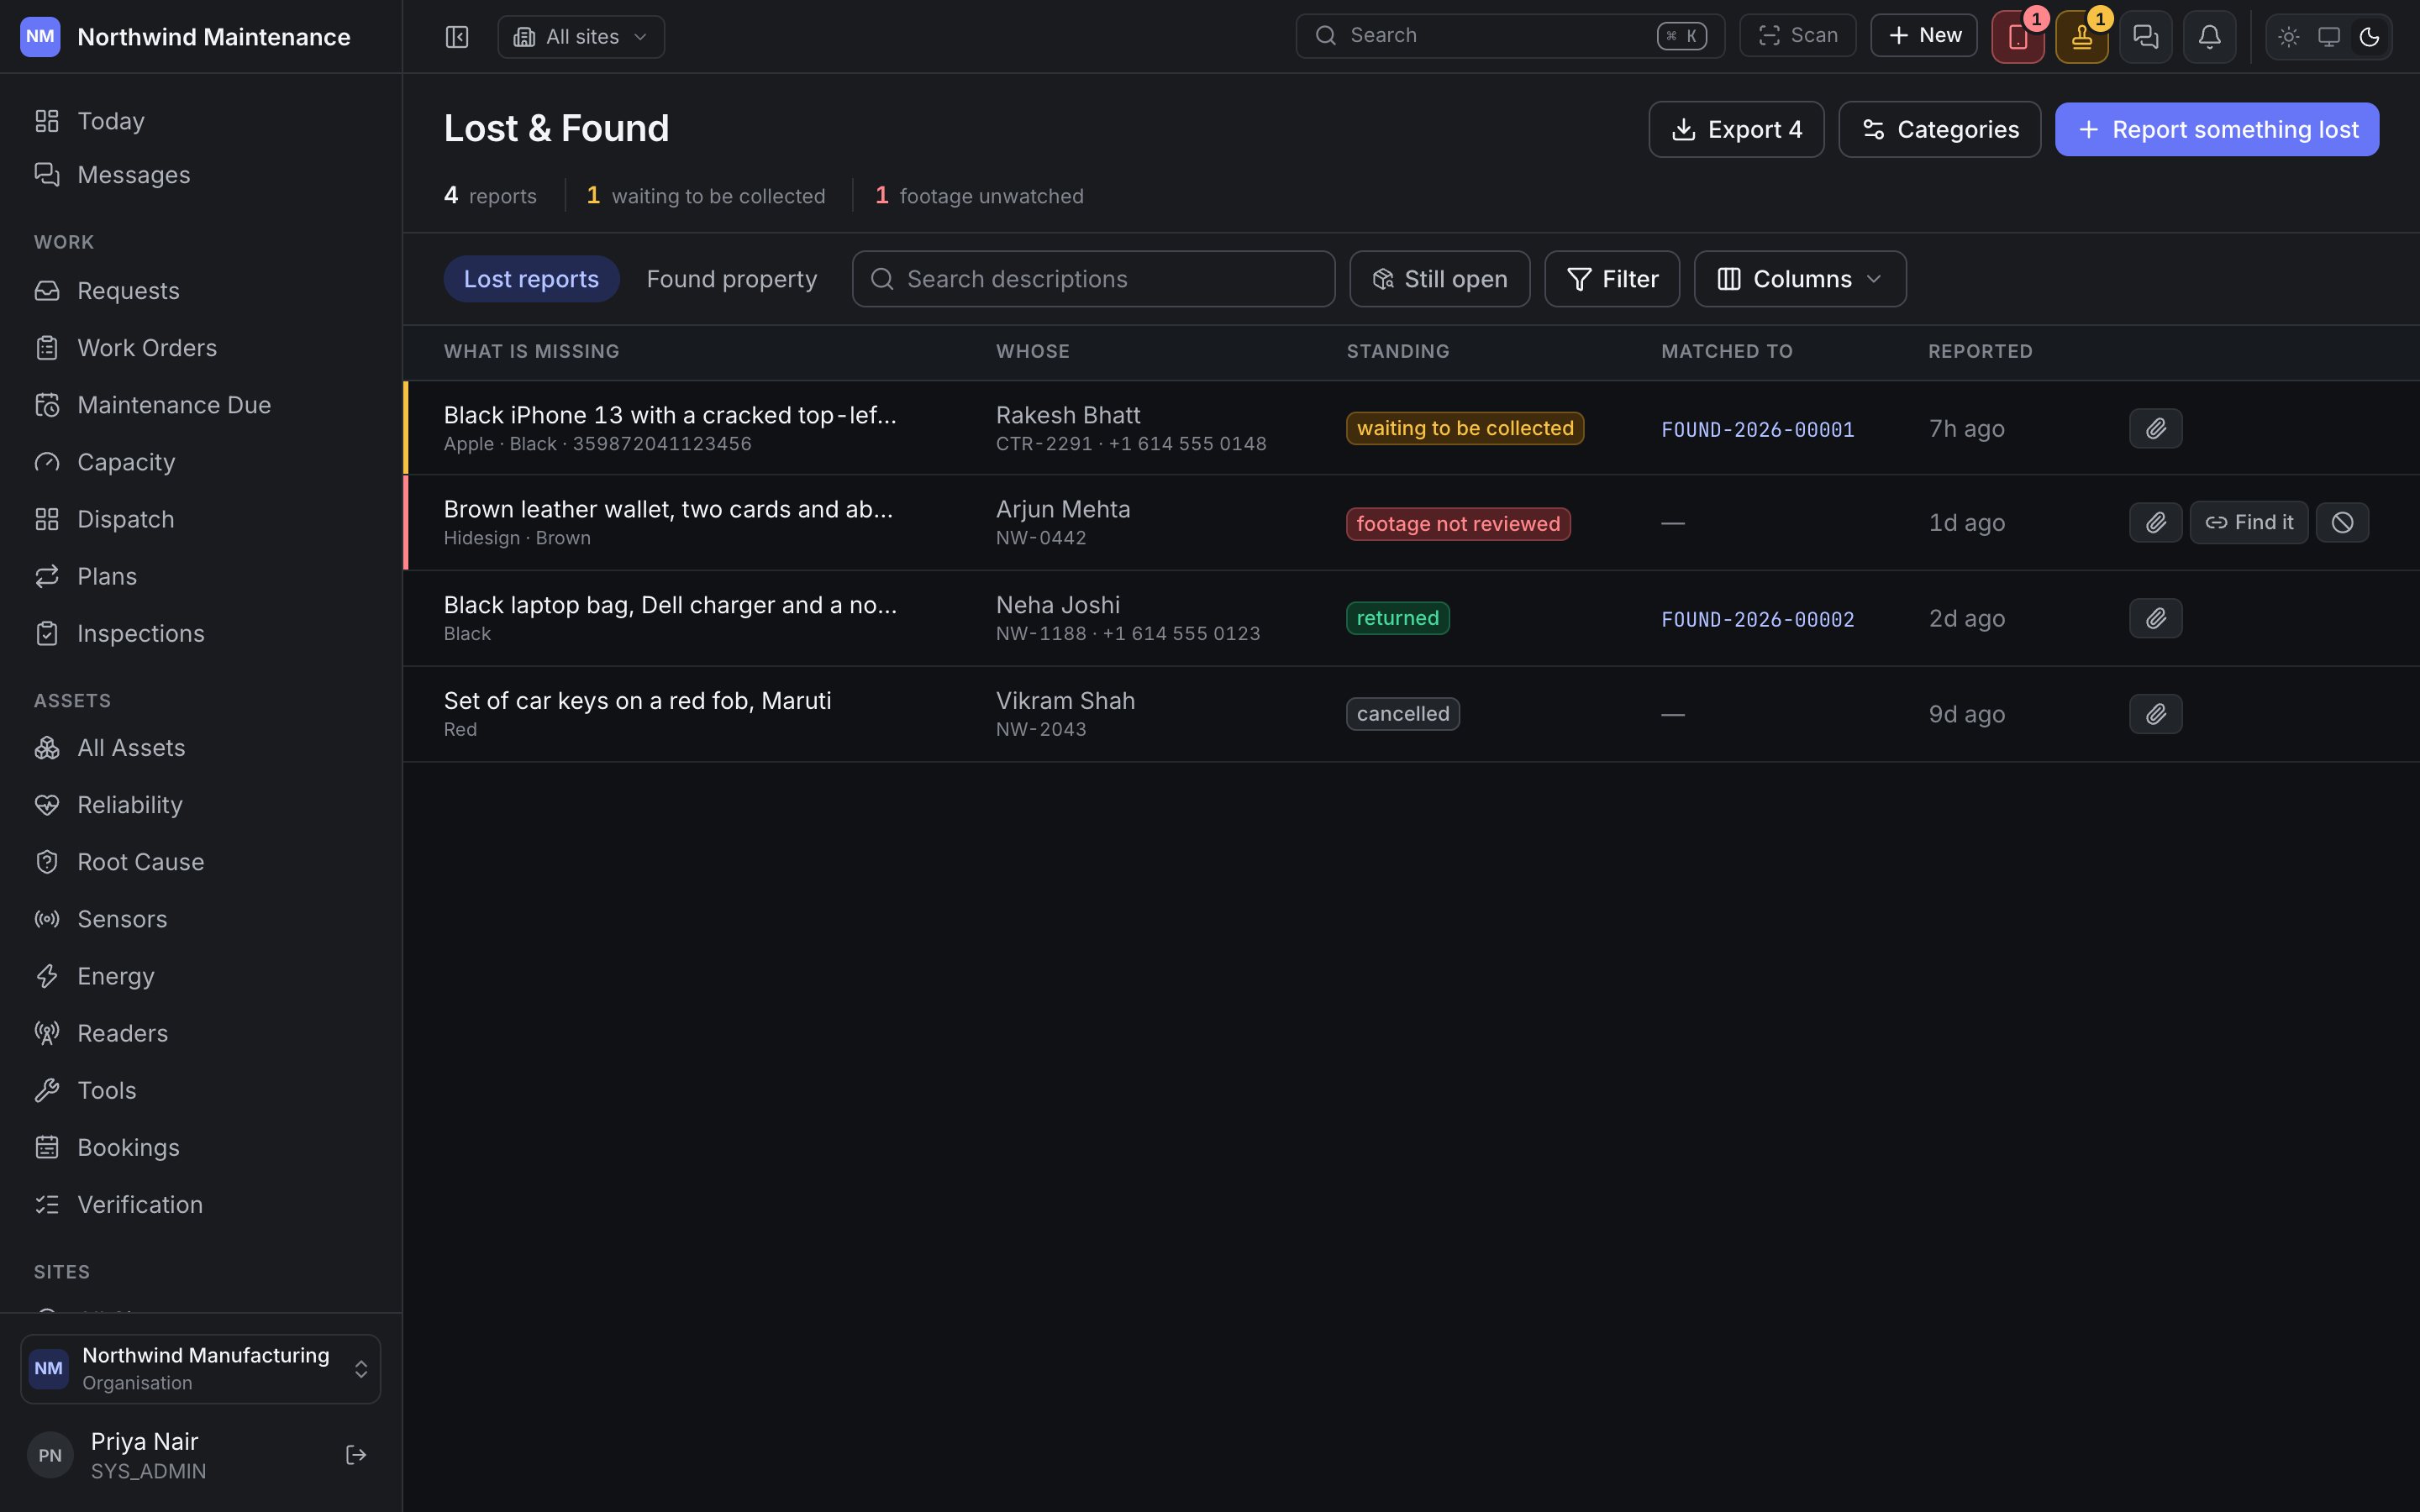Sort by the Reported column header
Screen dimensions: 2420x1512
point(1980,351)
